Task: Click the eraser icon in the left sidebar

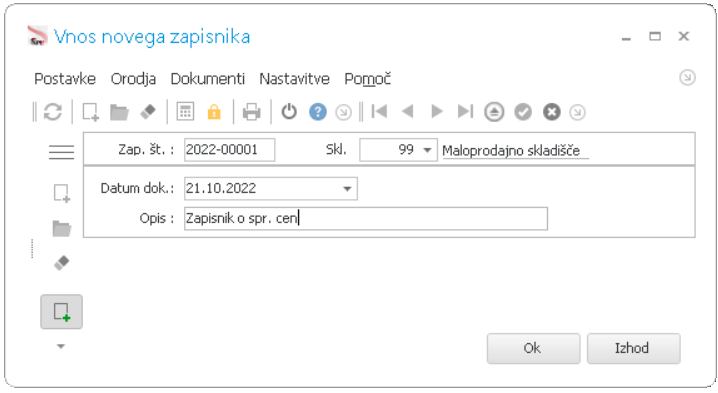Action: (61, 262)
